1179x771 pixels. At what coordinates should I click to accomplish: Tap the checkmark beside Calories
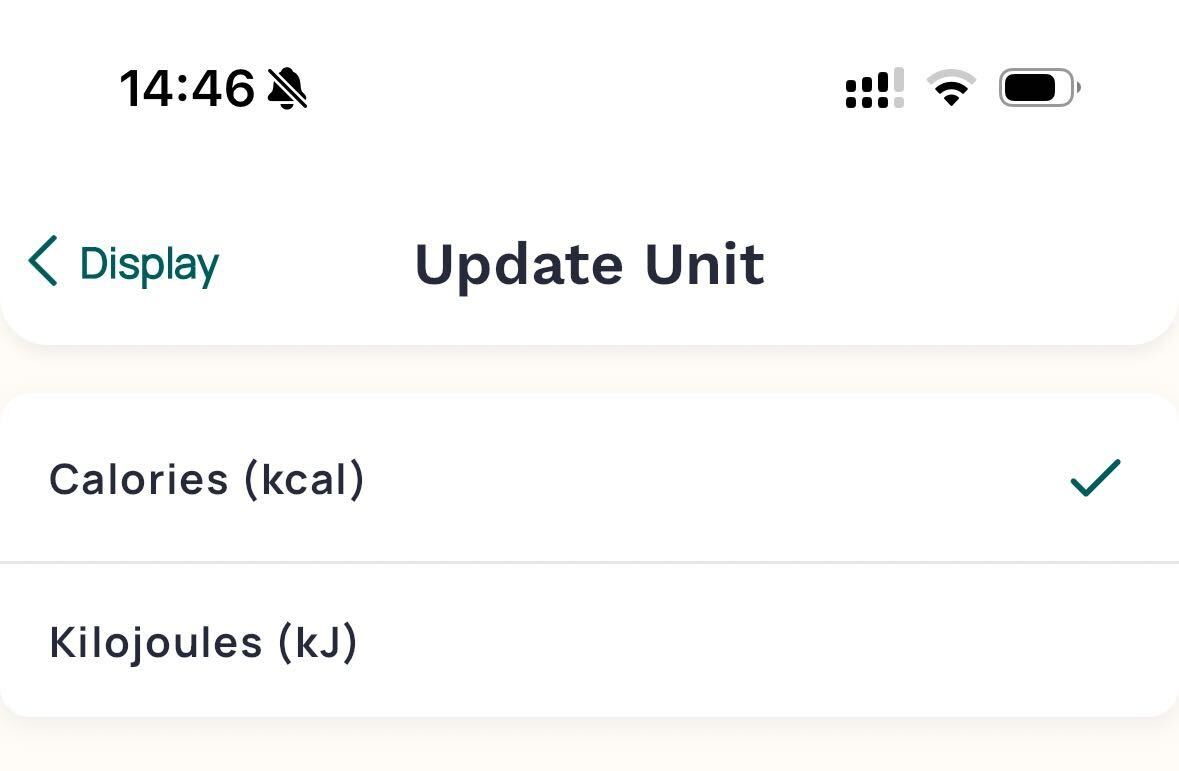pos(1095,478)
